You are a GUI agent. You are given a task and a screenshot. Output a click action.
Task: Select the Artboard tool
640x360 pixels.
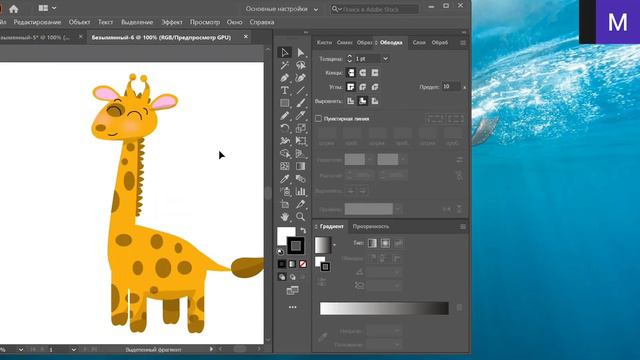pyautogui.click(x=284, y=204)
